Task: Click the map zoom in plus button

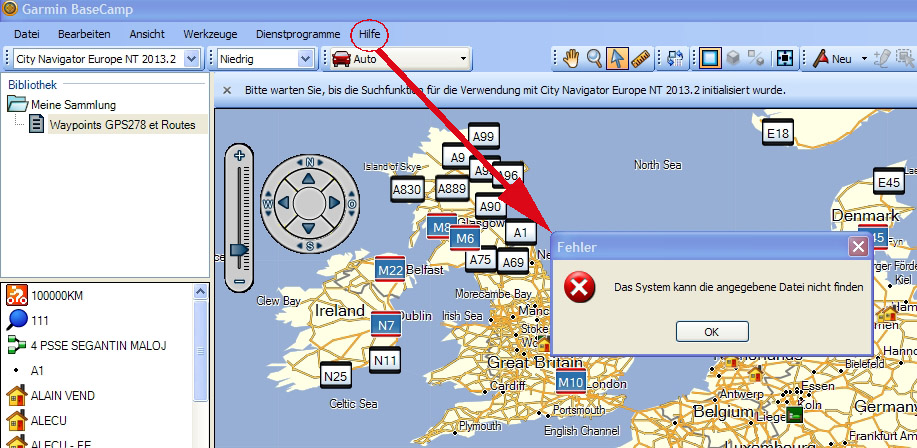Action: [x=239, y=156]
